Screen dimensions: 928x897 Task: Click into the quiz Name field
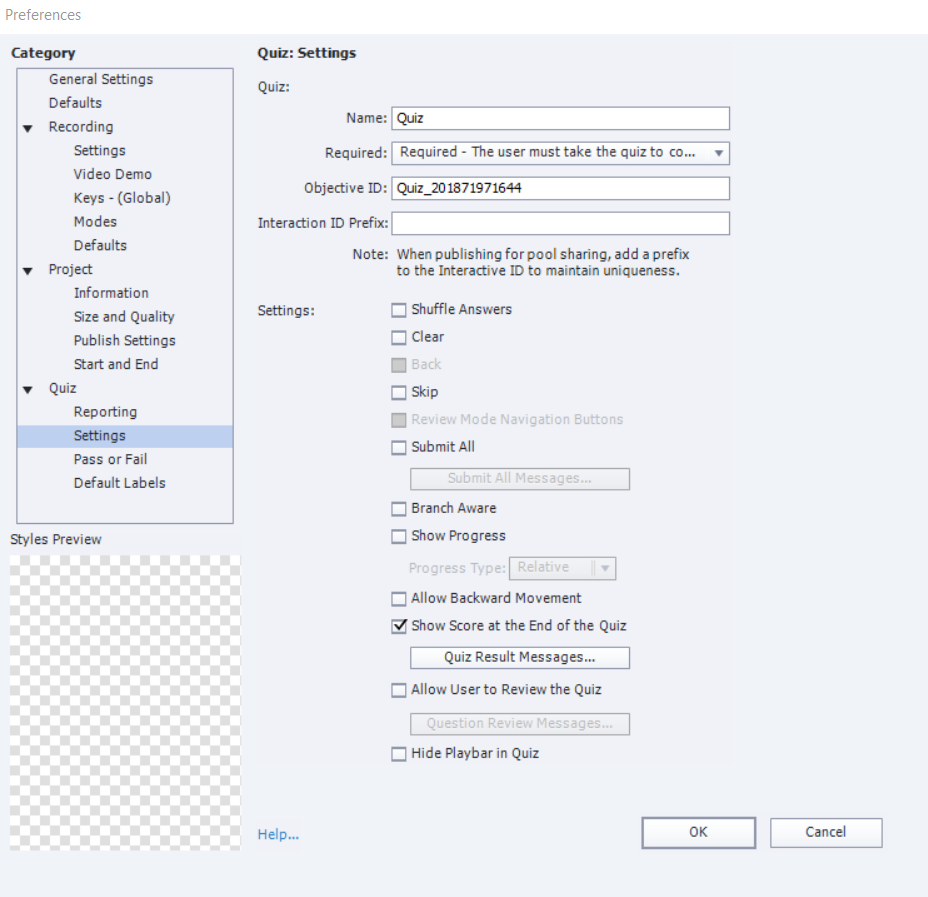[x=560, y=118]
